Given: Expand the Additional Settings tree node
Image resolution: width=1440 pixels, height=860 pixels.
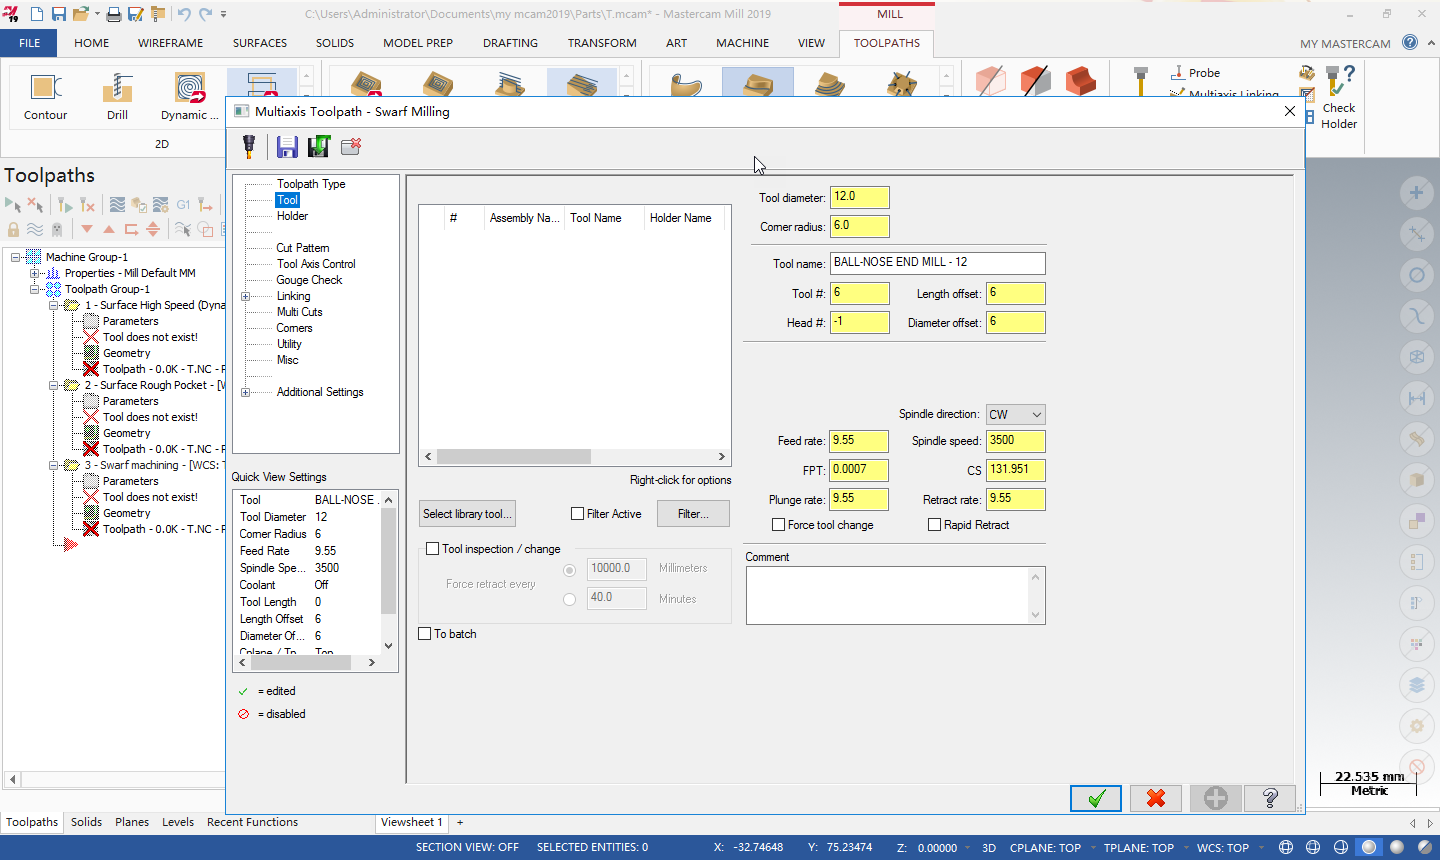Looking at the screenshot, I should (246, 392).
